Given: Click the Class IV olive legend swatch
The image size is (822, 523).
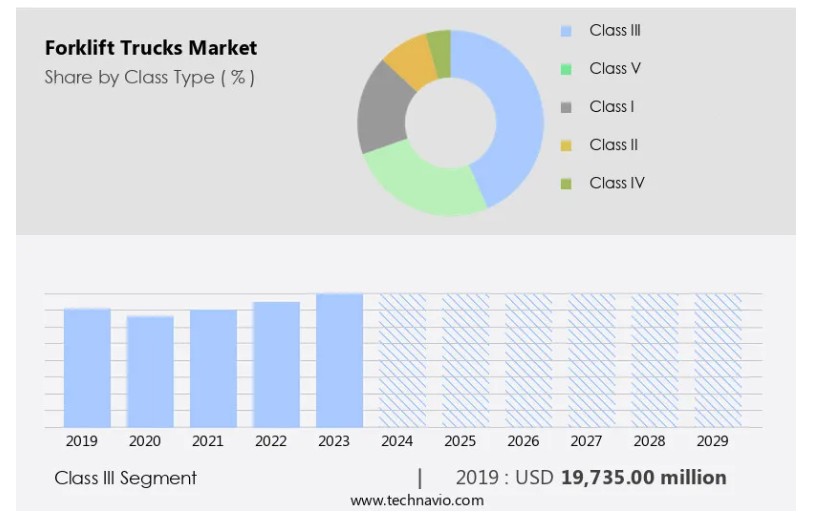Looking at the screenshot, I should click(566, 183).
